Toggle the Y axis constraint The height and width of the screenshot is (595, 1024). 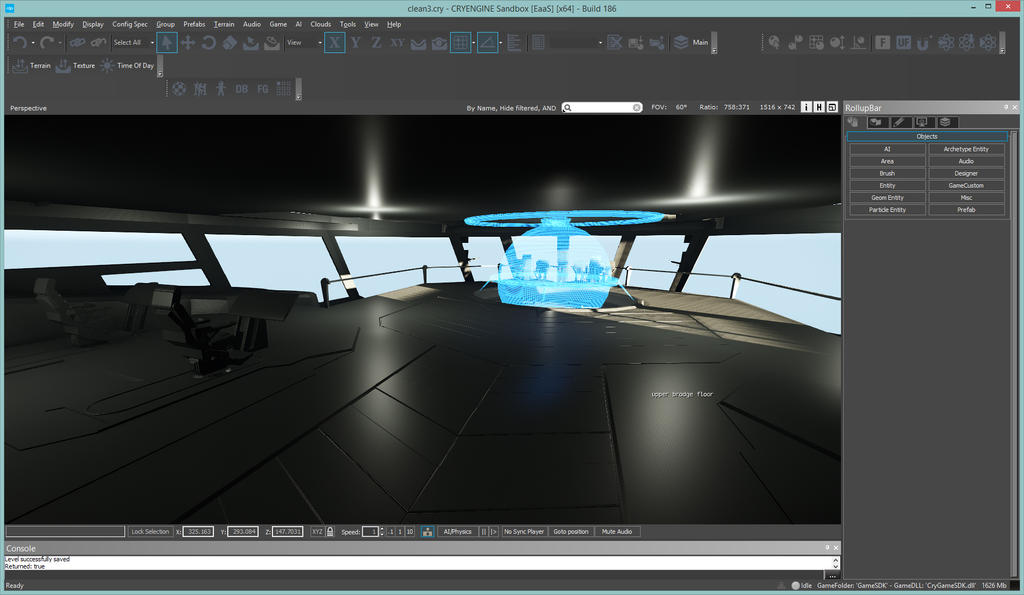point(355,43)
